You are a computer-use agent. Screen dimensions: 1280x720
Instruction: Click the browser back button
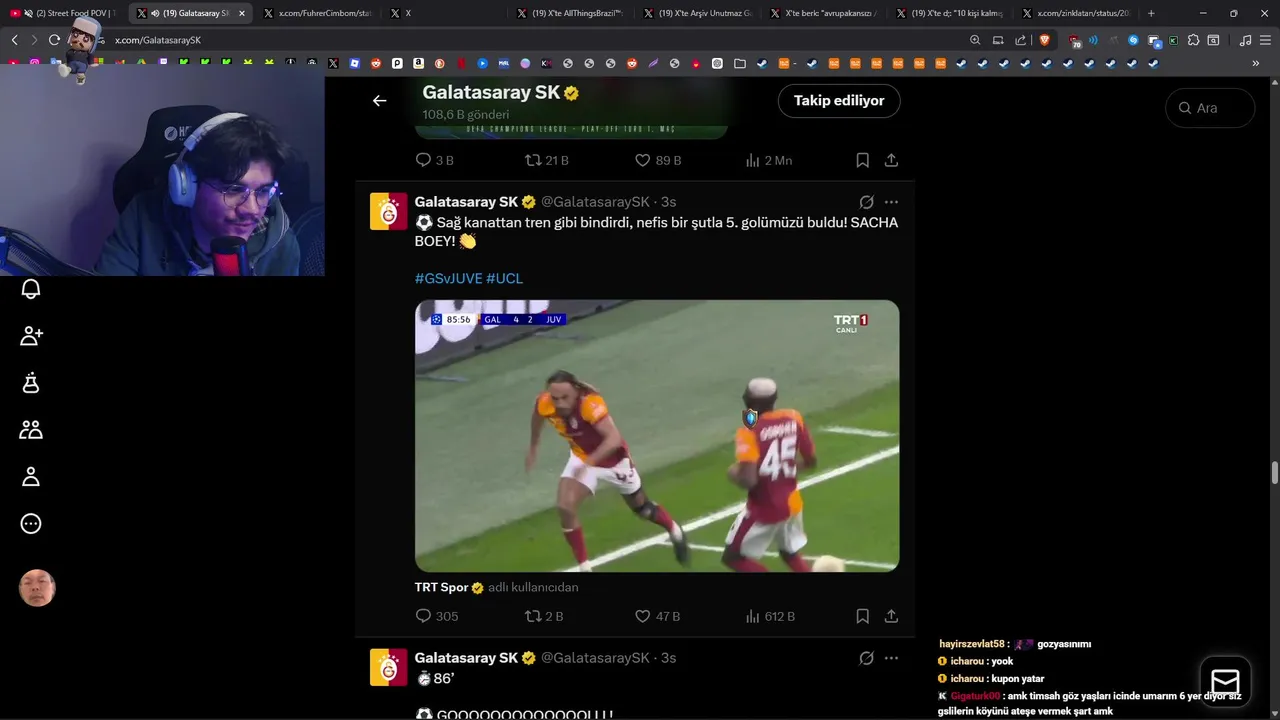14,40
